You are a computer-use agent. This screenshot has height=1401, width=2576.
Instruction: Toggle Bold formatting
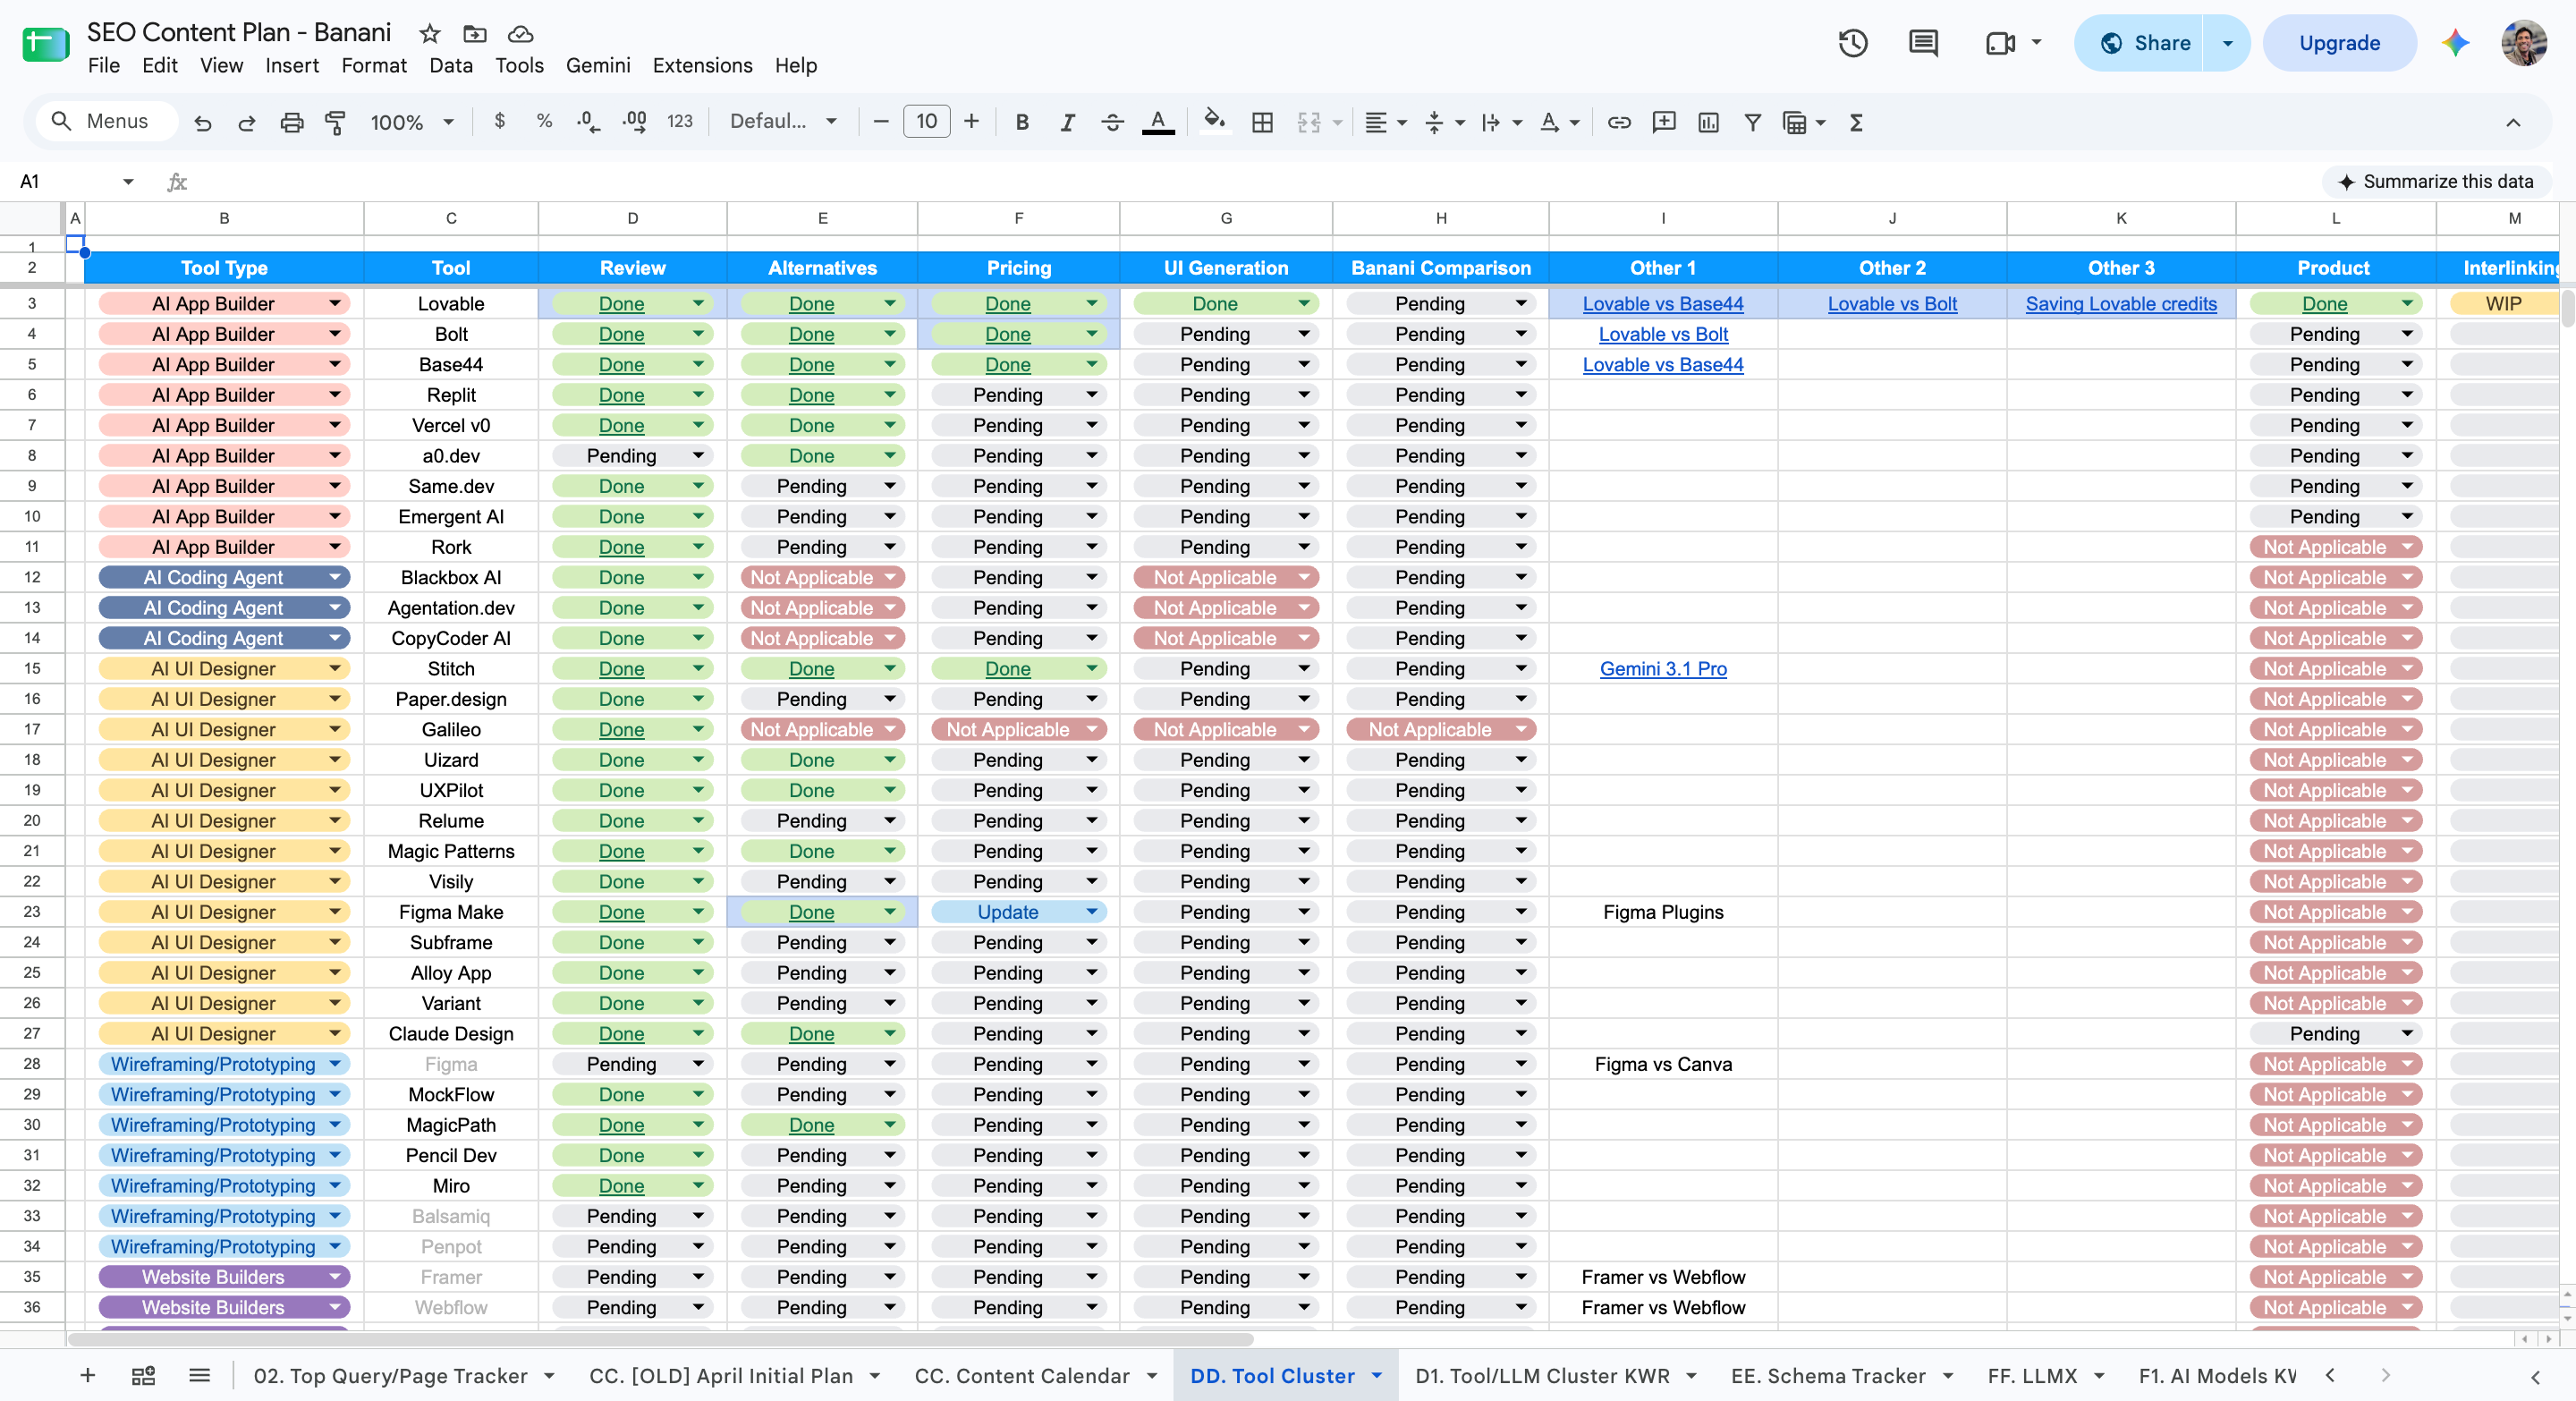(x=1021, y=122)
